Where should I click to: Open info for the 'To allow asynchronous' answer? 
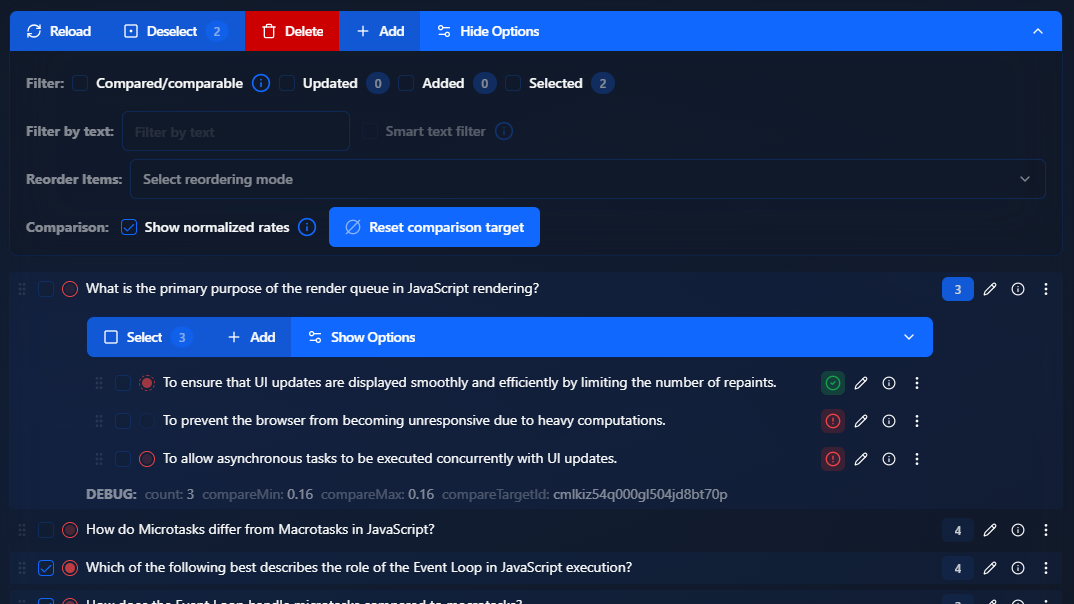(889, 459)
